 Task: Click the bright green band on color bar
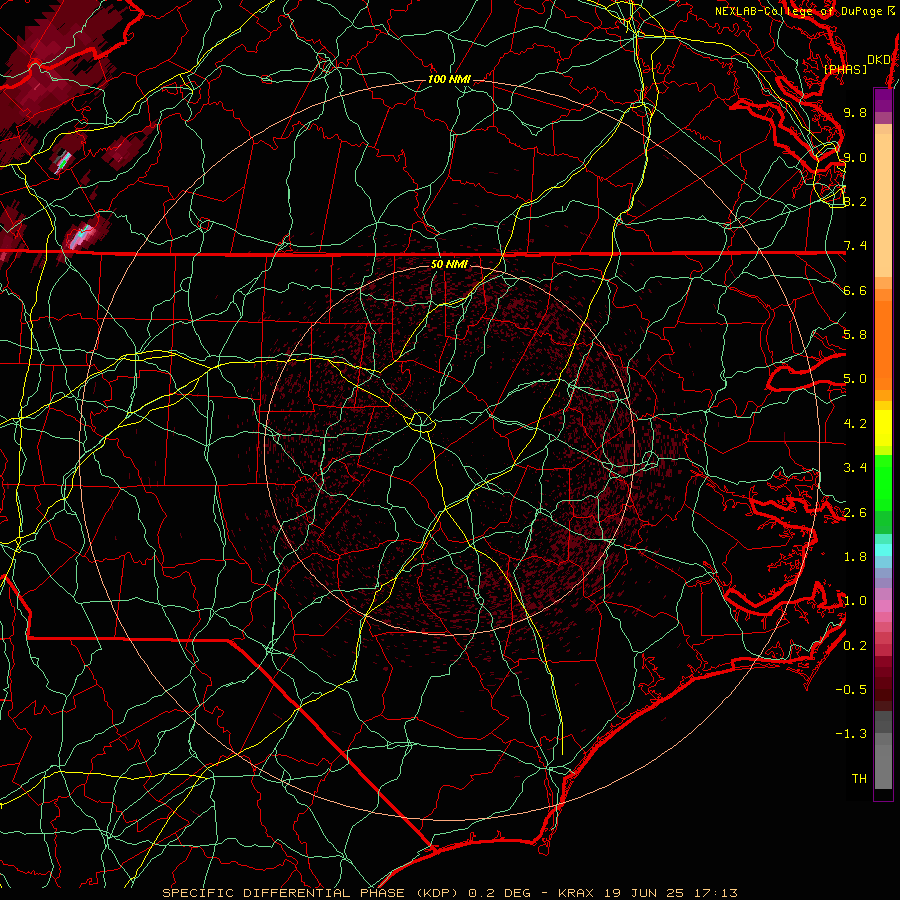coord(883,482)
